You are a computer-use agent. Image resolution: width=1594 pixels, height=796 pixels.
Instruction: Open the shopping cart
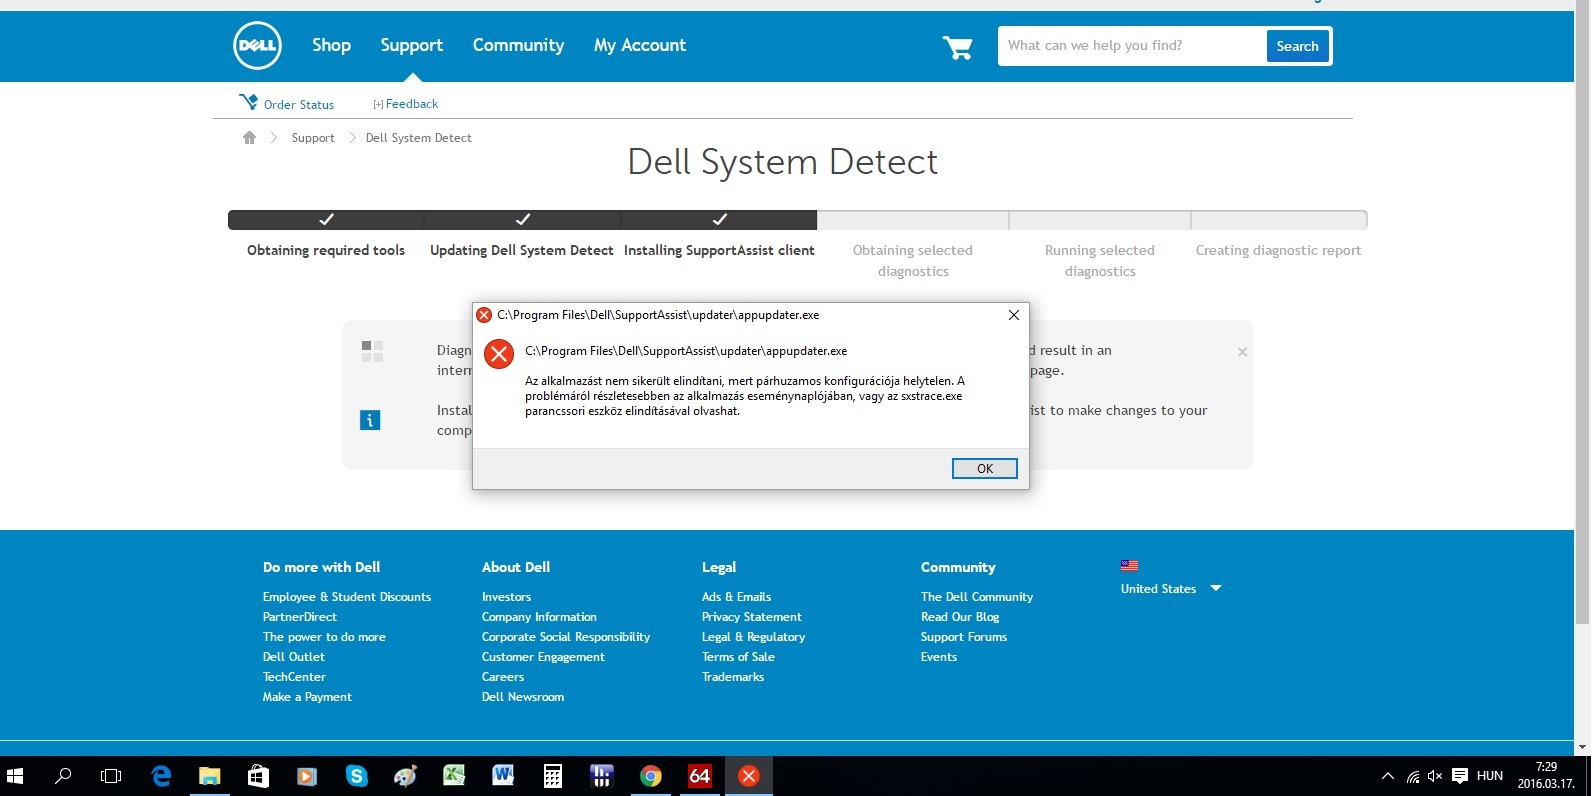957,47
